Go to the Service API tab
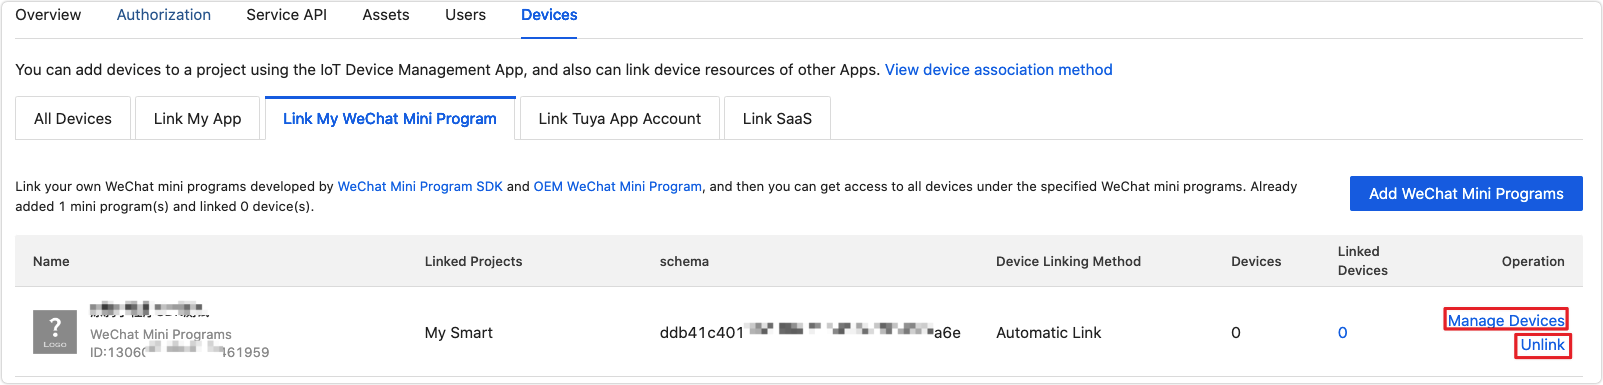 (x=286, y=15)
